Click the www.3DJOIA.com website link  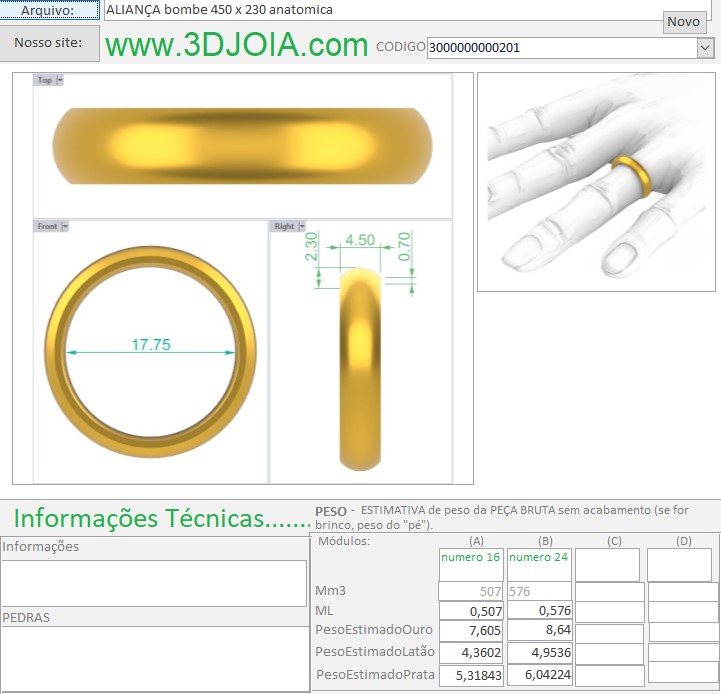(x=237, y=45)
